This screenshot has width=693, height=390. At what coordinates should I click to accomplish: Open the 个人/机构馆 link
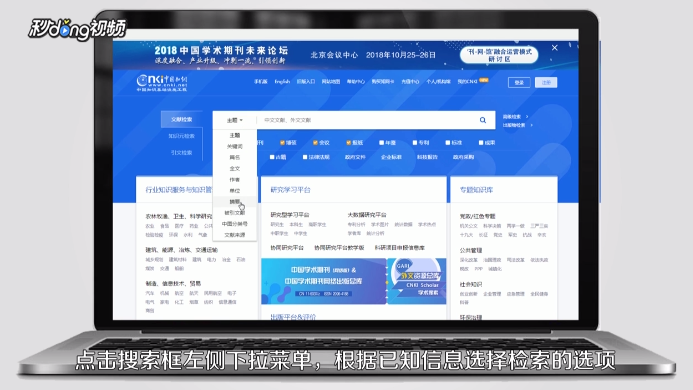point(438,82)
